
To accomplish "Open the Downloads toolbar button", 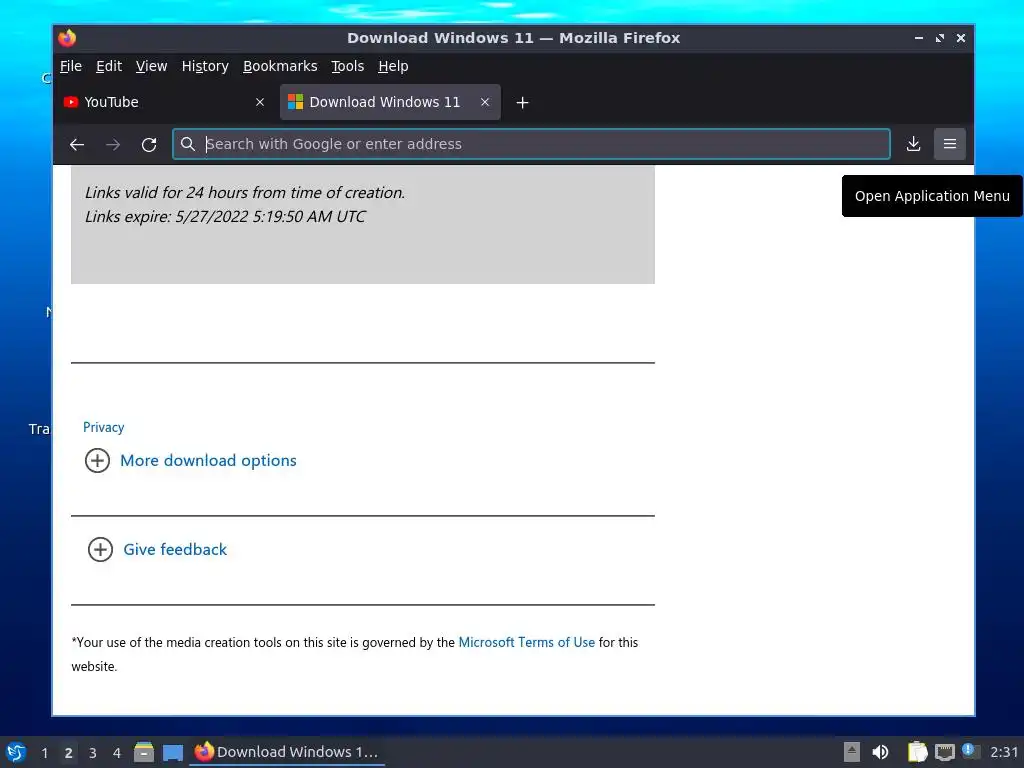I will click(913, 144).
